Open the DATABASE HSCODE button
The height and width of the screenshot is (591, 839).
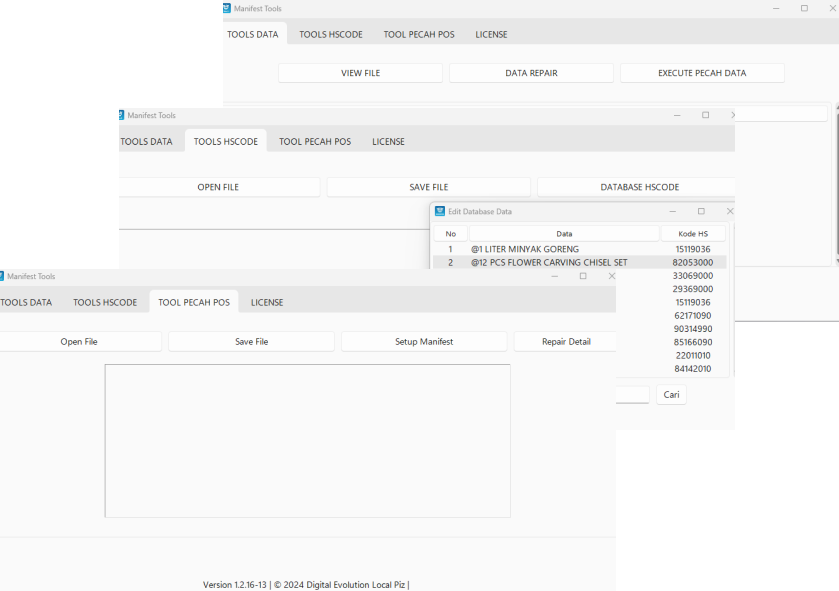(x=638, y=187)
